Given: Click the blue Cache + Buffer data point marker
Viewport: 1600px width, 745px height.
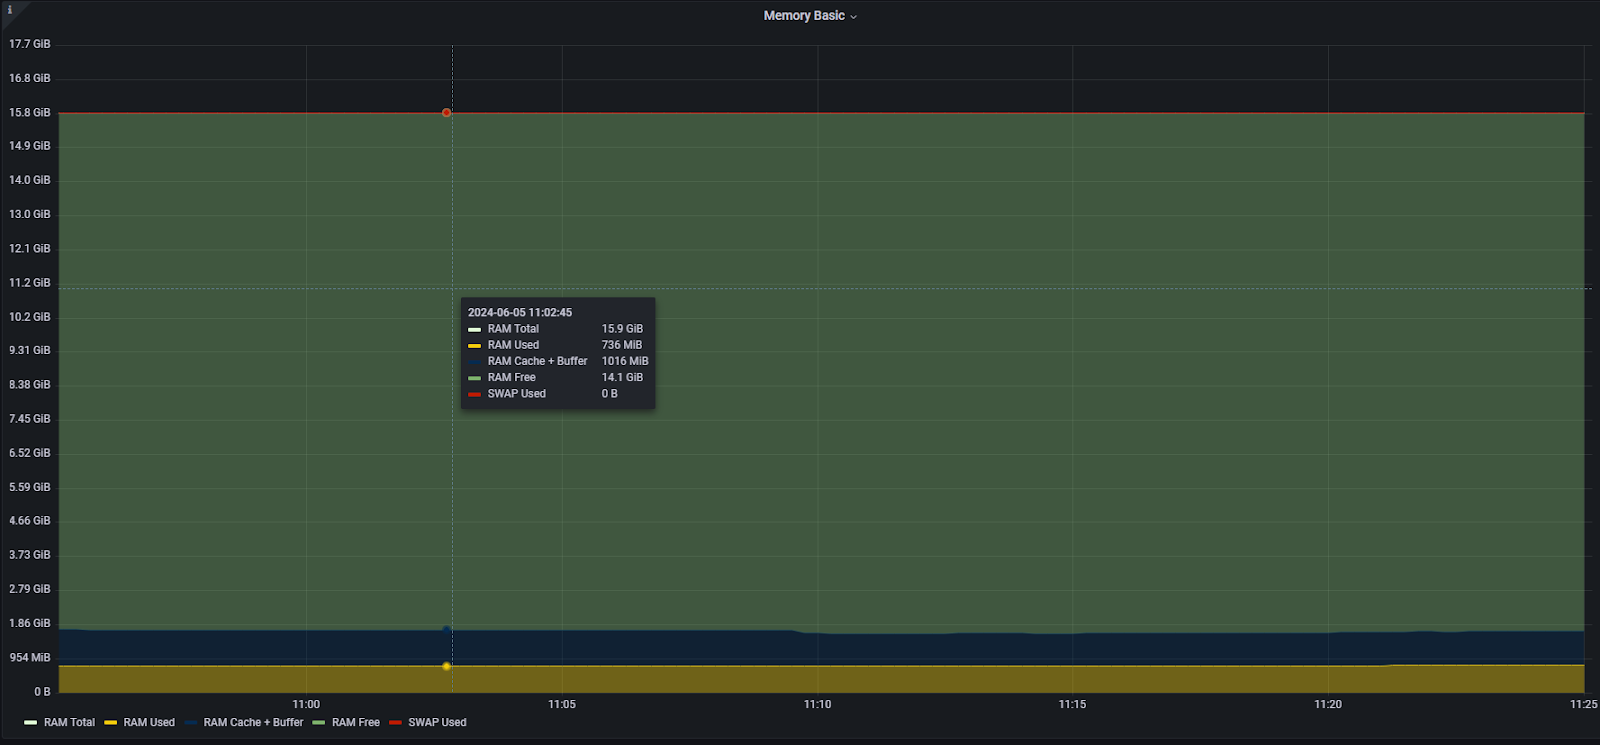Looking at the screenshot, I should pyautogui.click(x=446, y=629).
